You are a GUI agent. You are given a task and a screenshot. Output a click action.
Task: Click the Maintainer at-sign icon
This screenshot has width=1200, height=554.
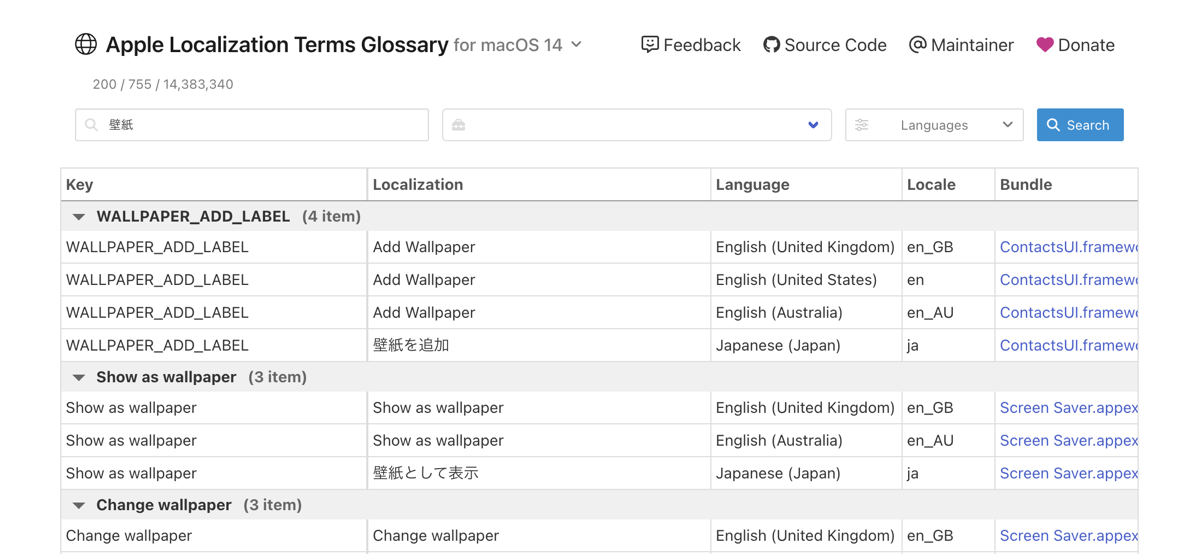(x=917, y=44)
